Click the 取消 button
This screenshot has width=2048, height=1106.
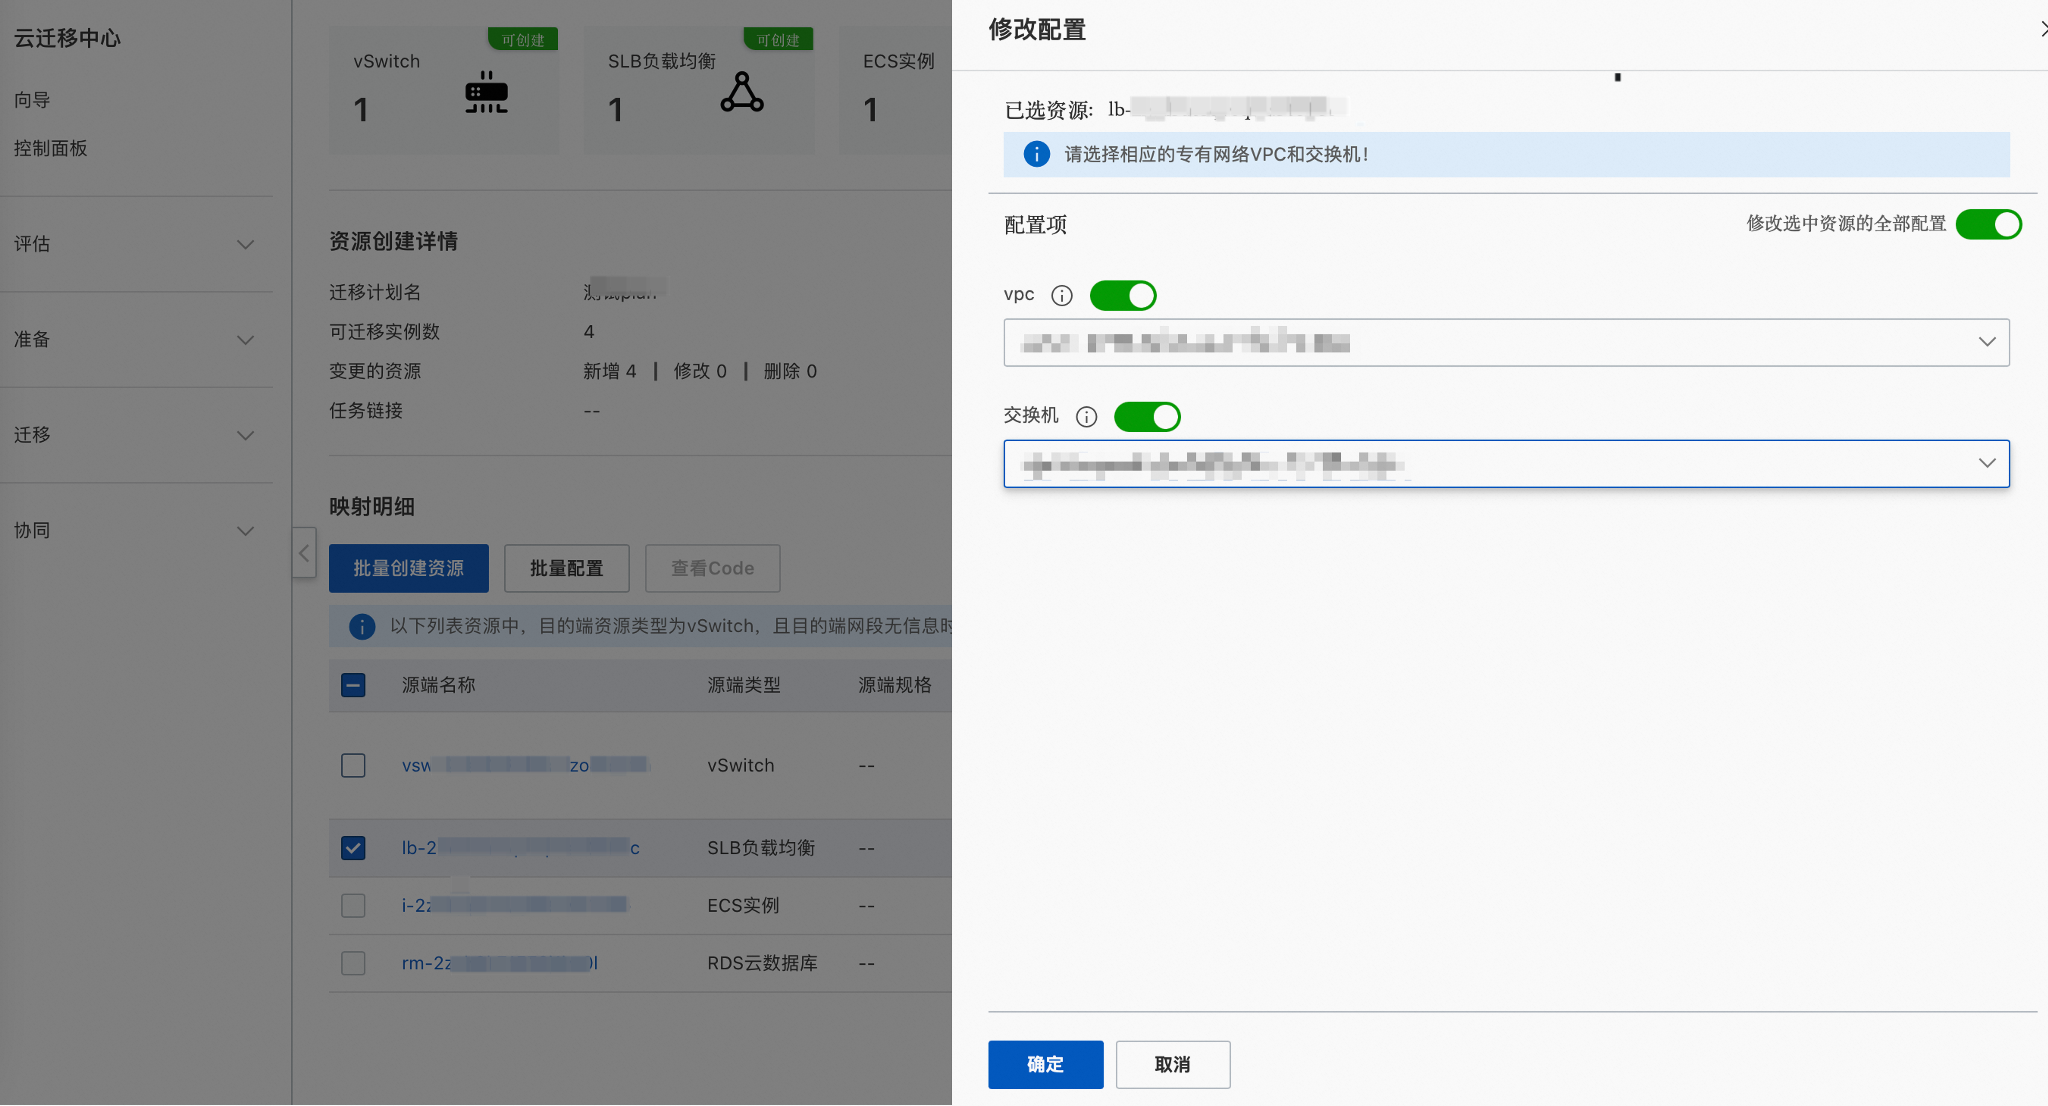[1173, 1065]
